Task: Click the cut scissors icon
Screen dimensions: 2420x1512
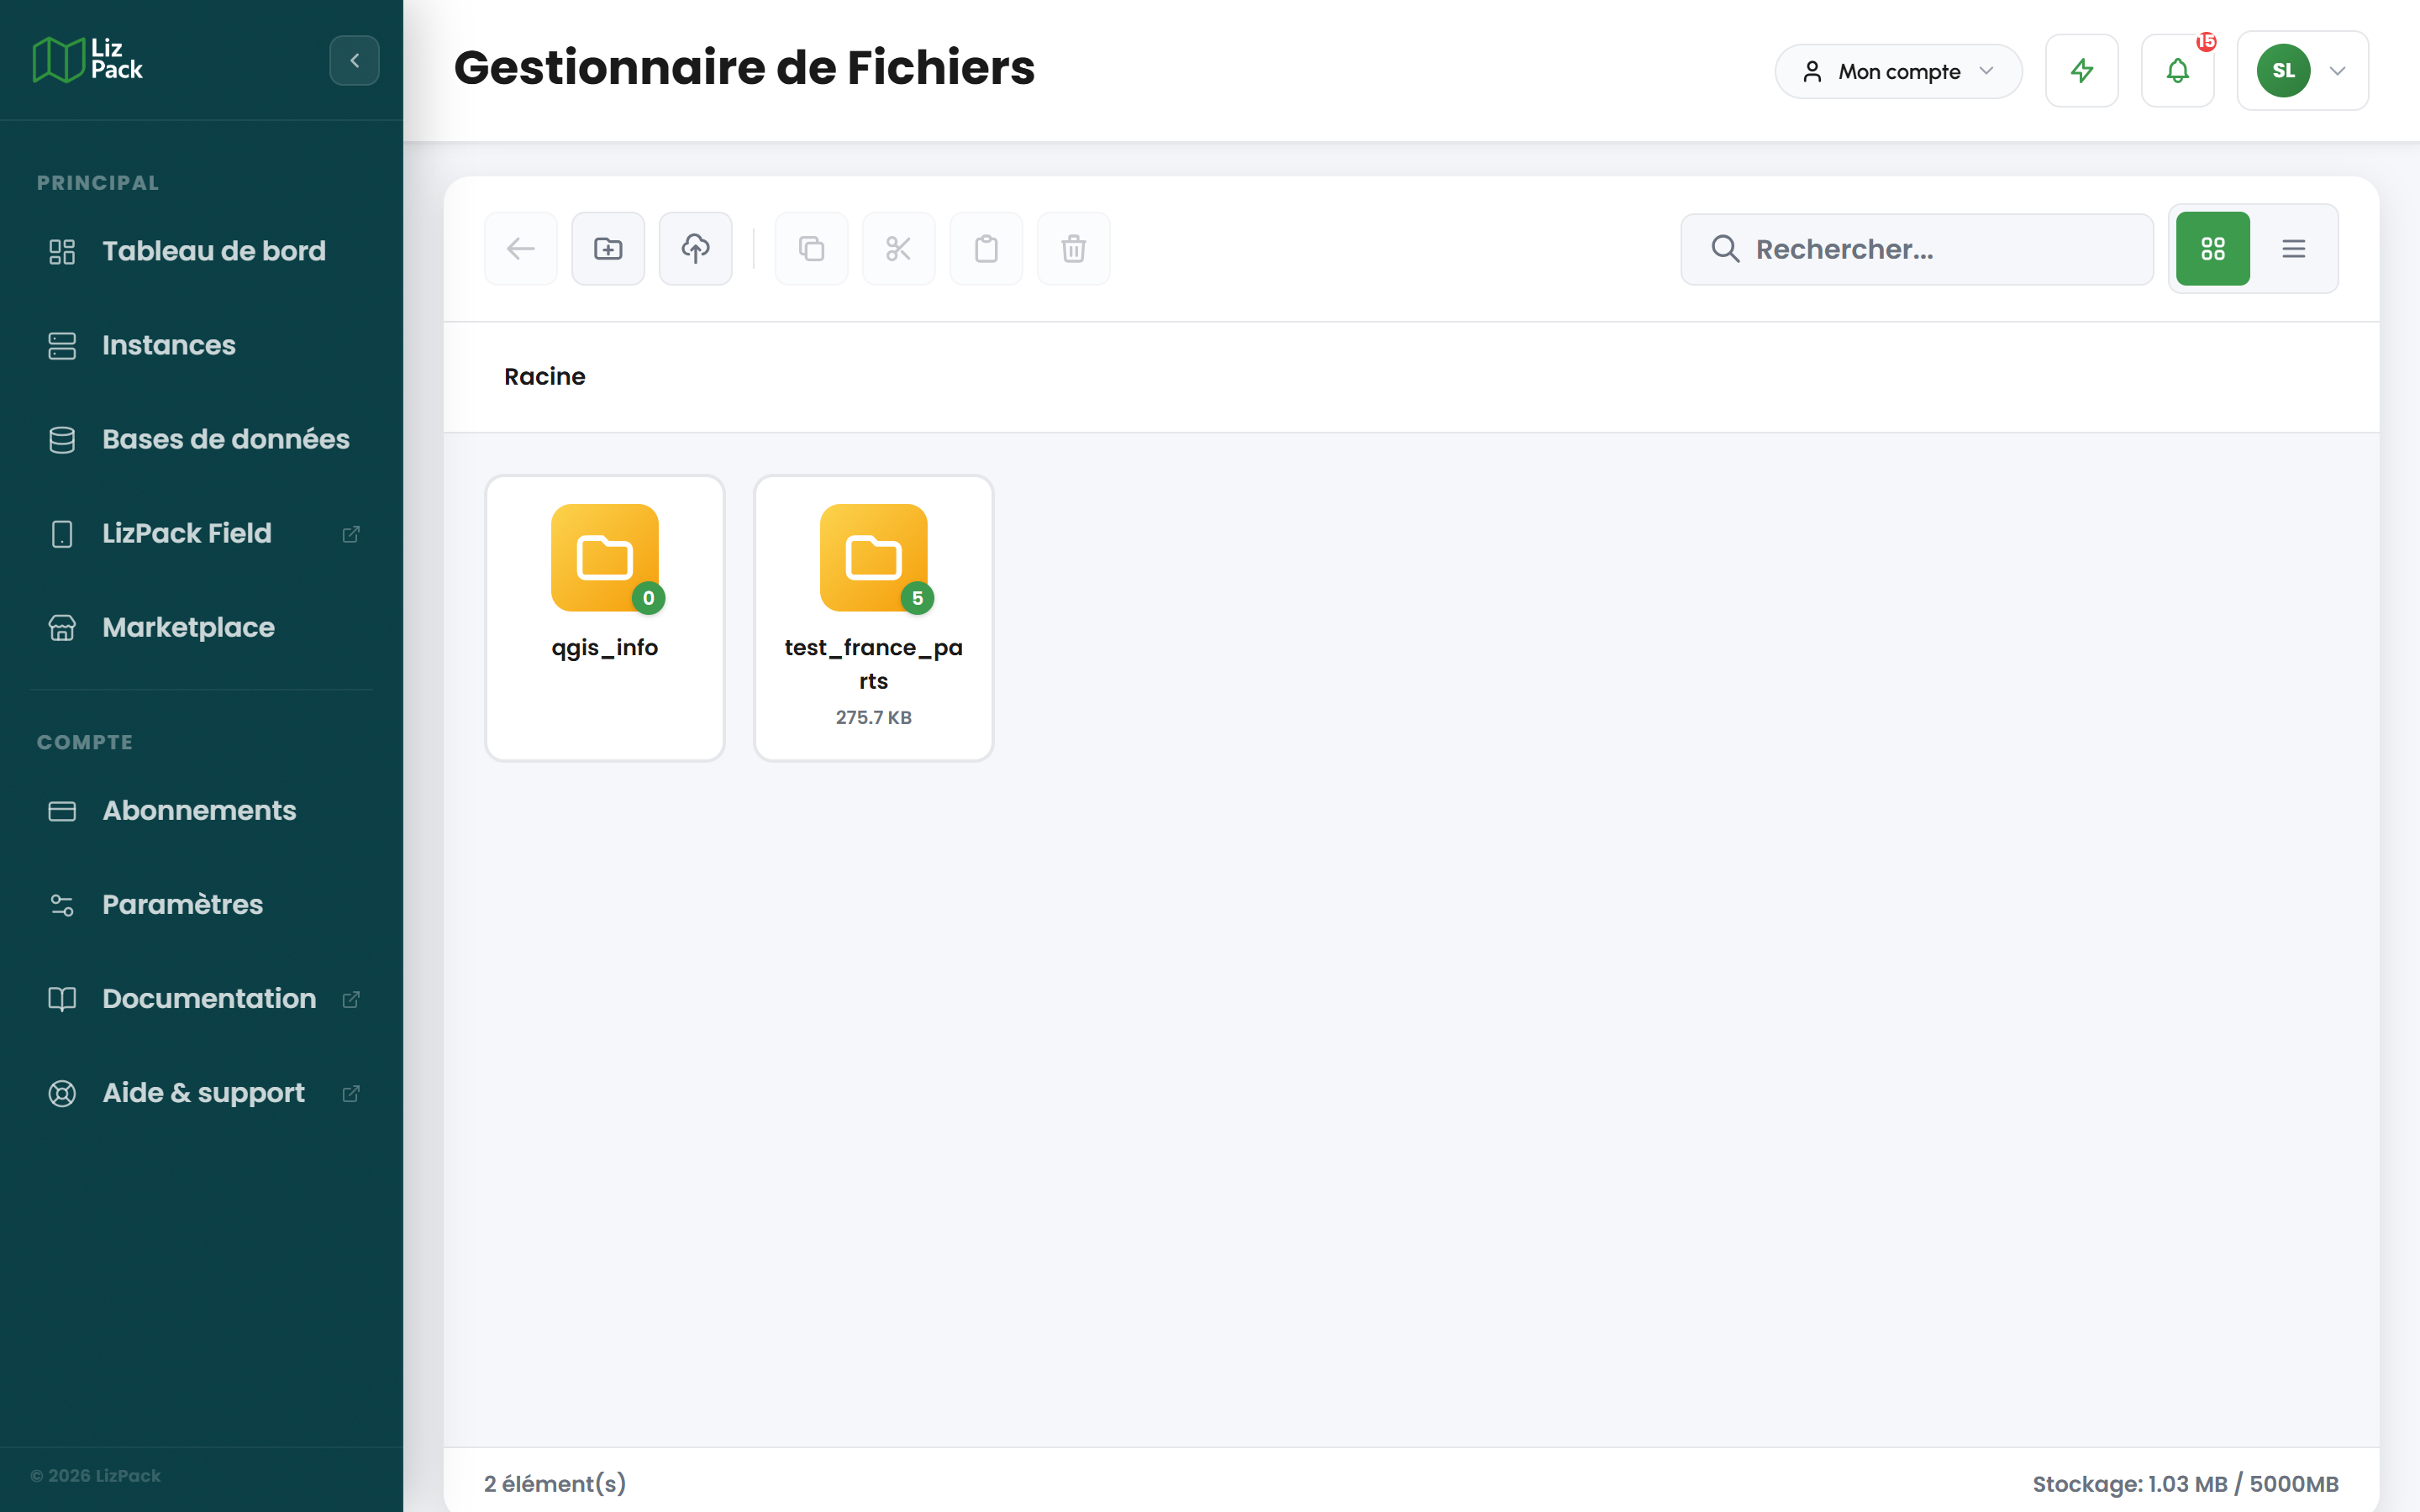Action: (899, 248)
